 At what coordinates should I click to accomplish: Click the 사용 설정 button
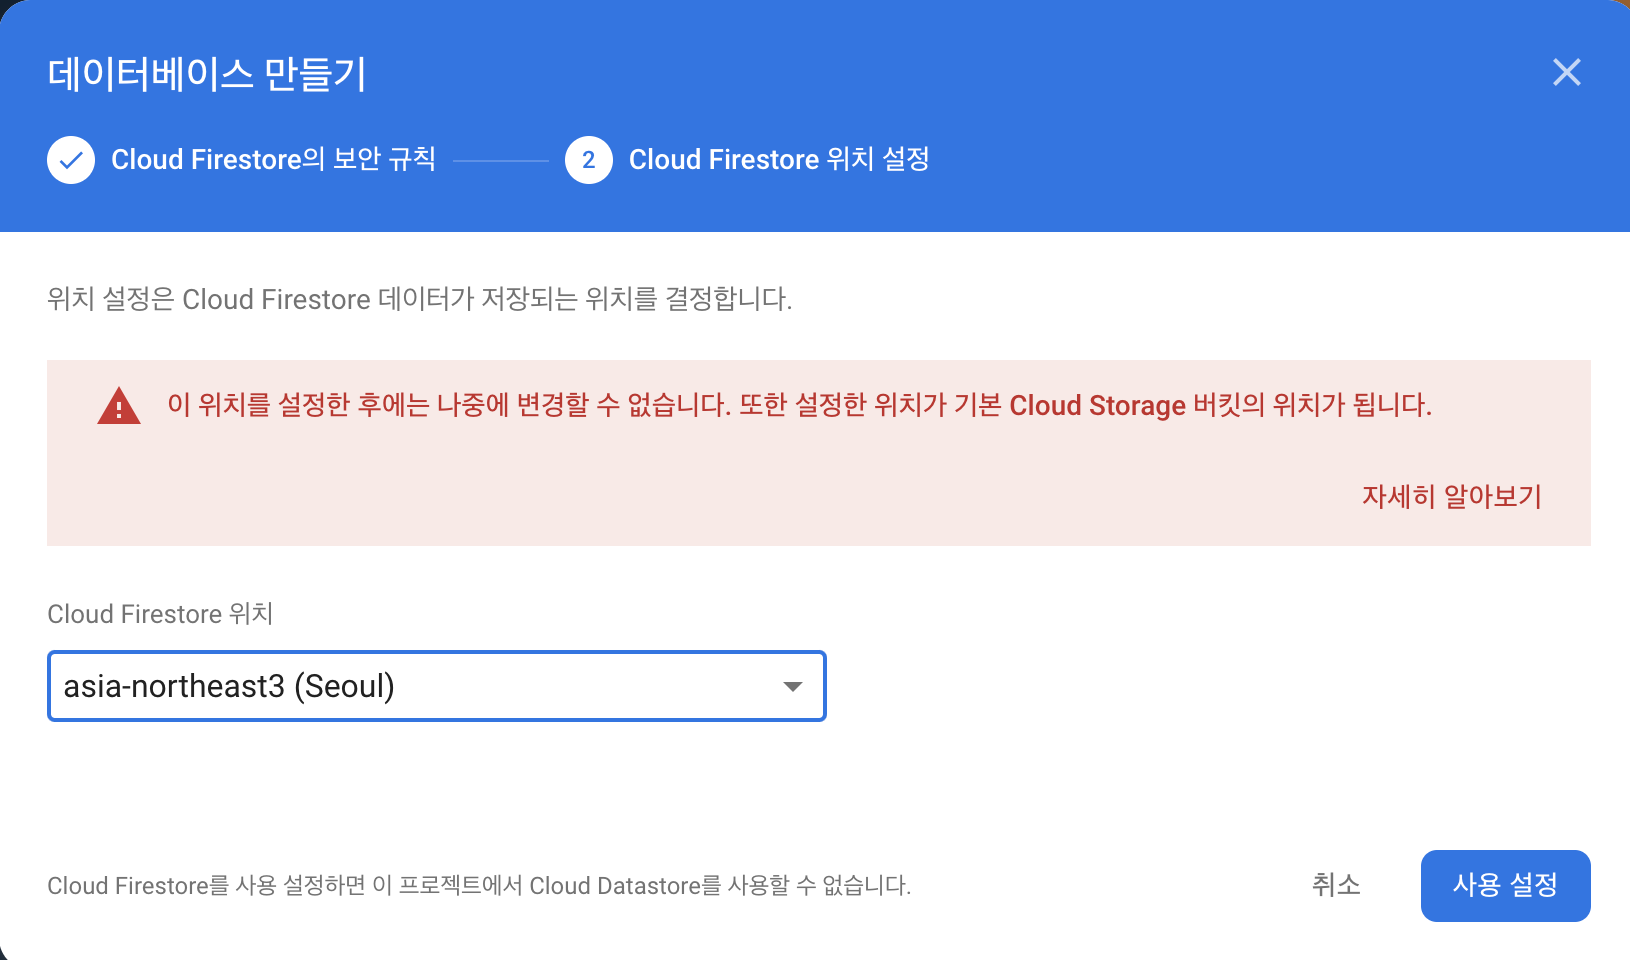coord(1505,886)
